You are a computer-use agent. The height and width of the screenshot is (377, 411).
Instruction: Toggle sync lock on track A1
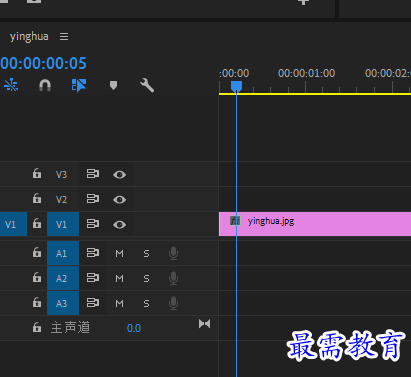point(93,253)
